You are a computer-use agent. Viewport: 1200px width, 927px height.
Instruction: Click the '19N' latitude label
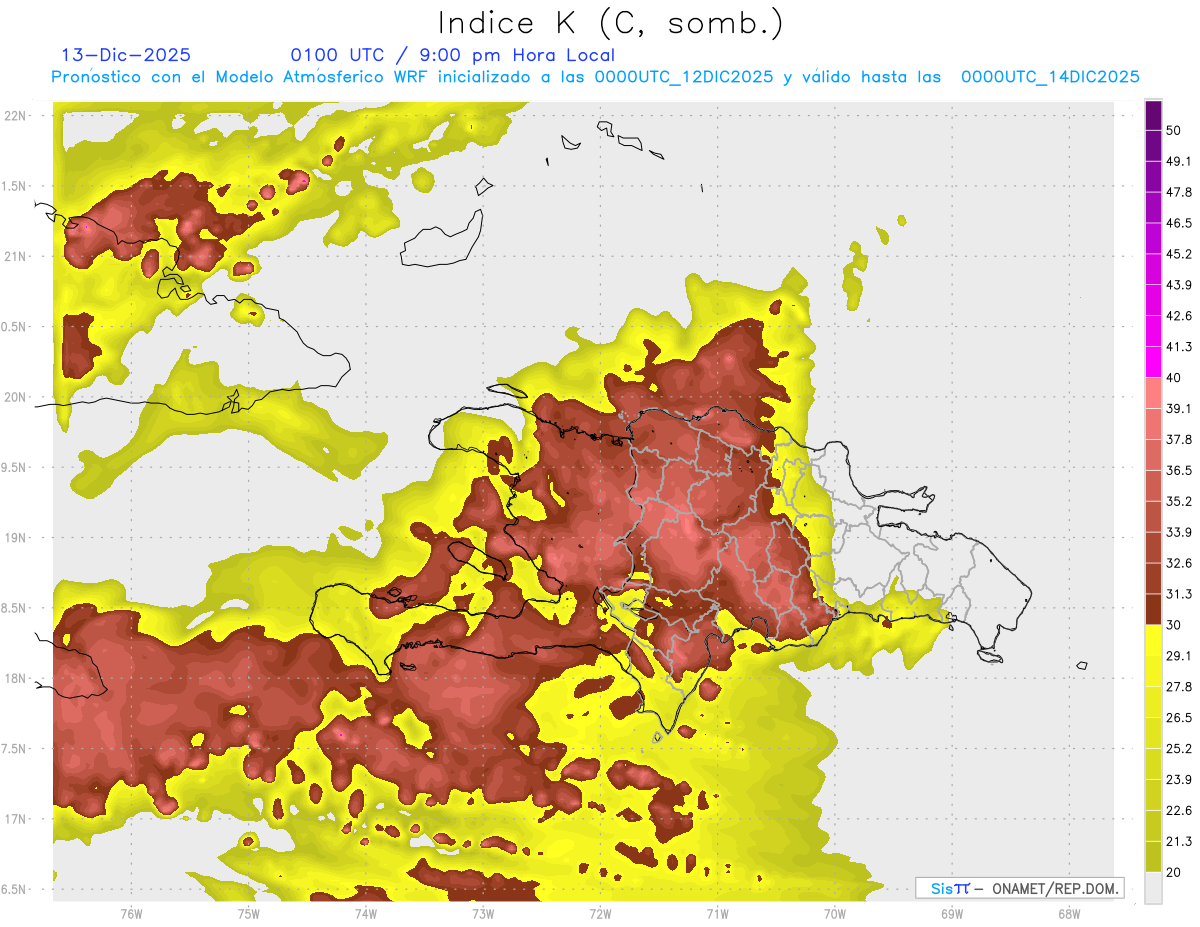click(x=17, y=537)
